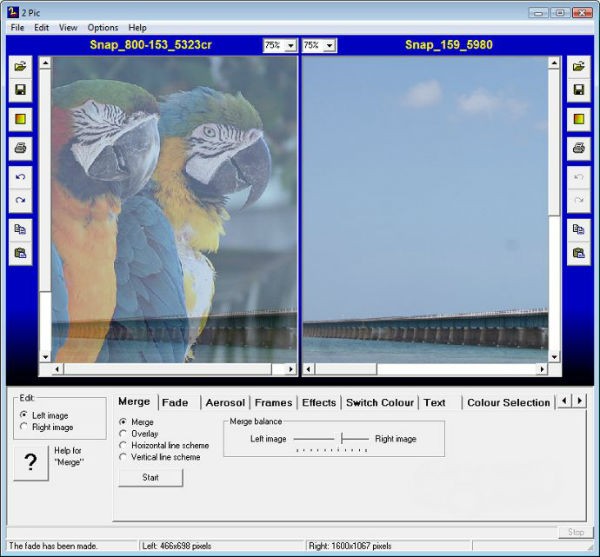The width and height of the screenshot is (600, 557).
Task: Switch to the Aerosol tab
Action: coord(224,403)
